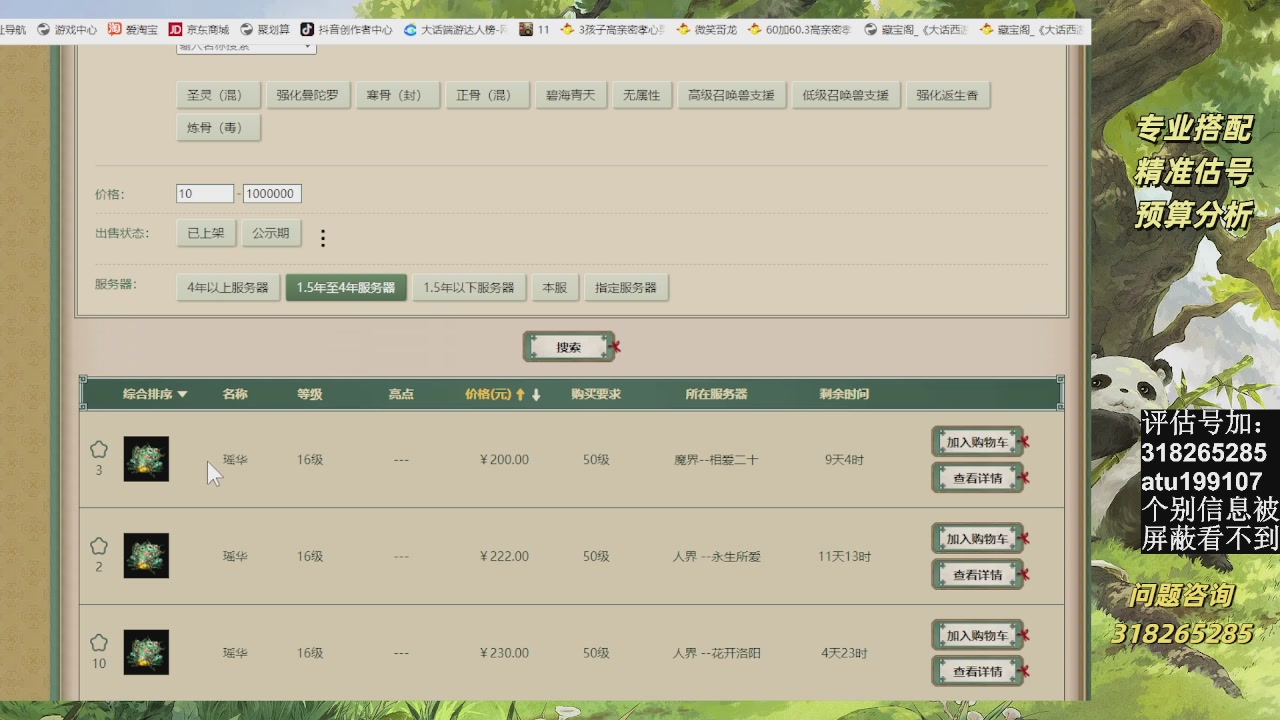Open the 综合排序 sorting dropdown
Image resolution: width=1280 pixels, height=720 pixels.
point(154,393)
